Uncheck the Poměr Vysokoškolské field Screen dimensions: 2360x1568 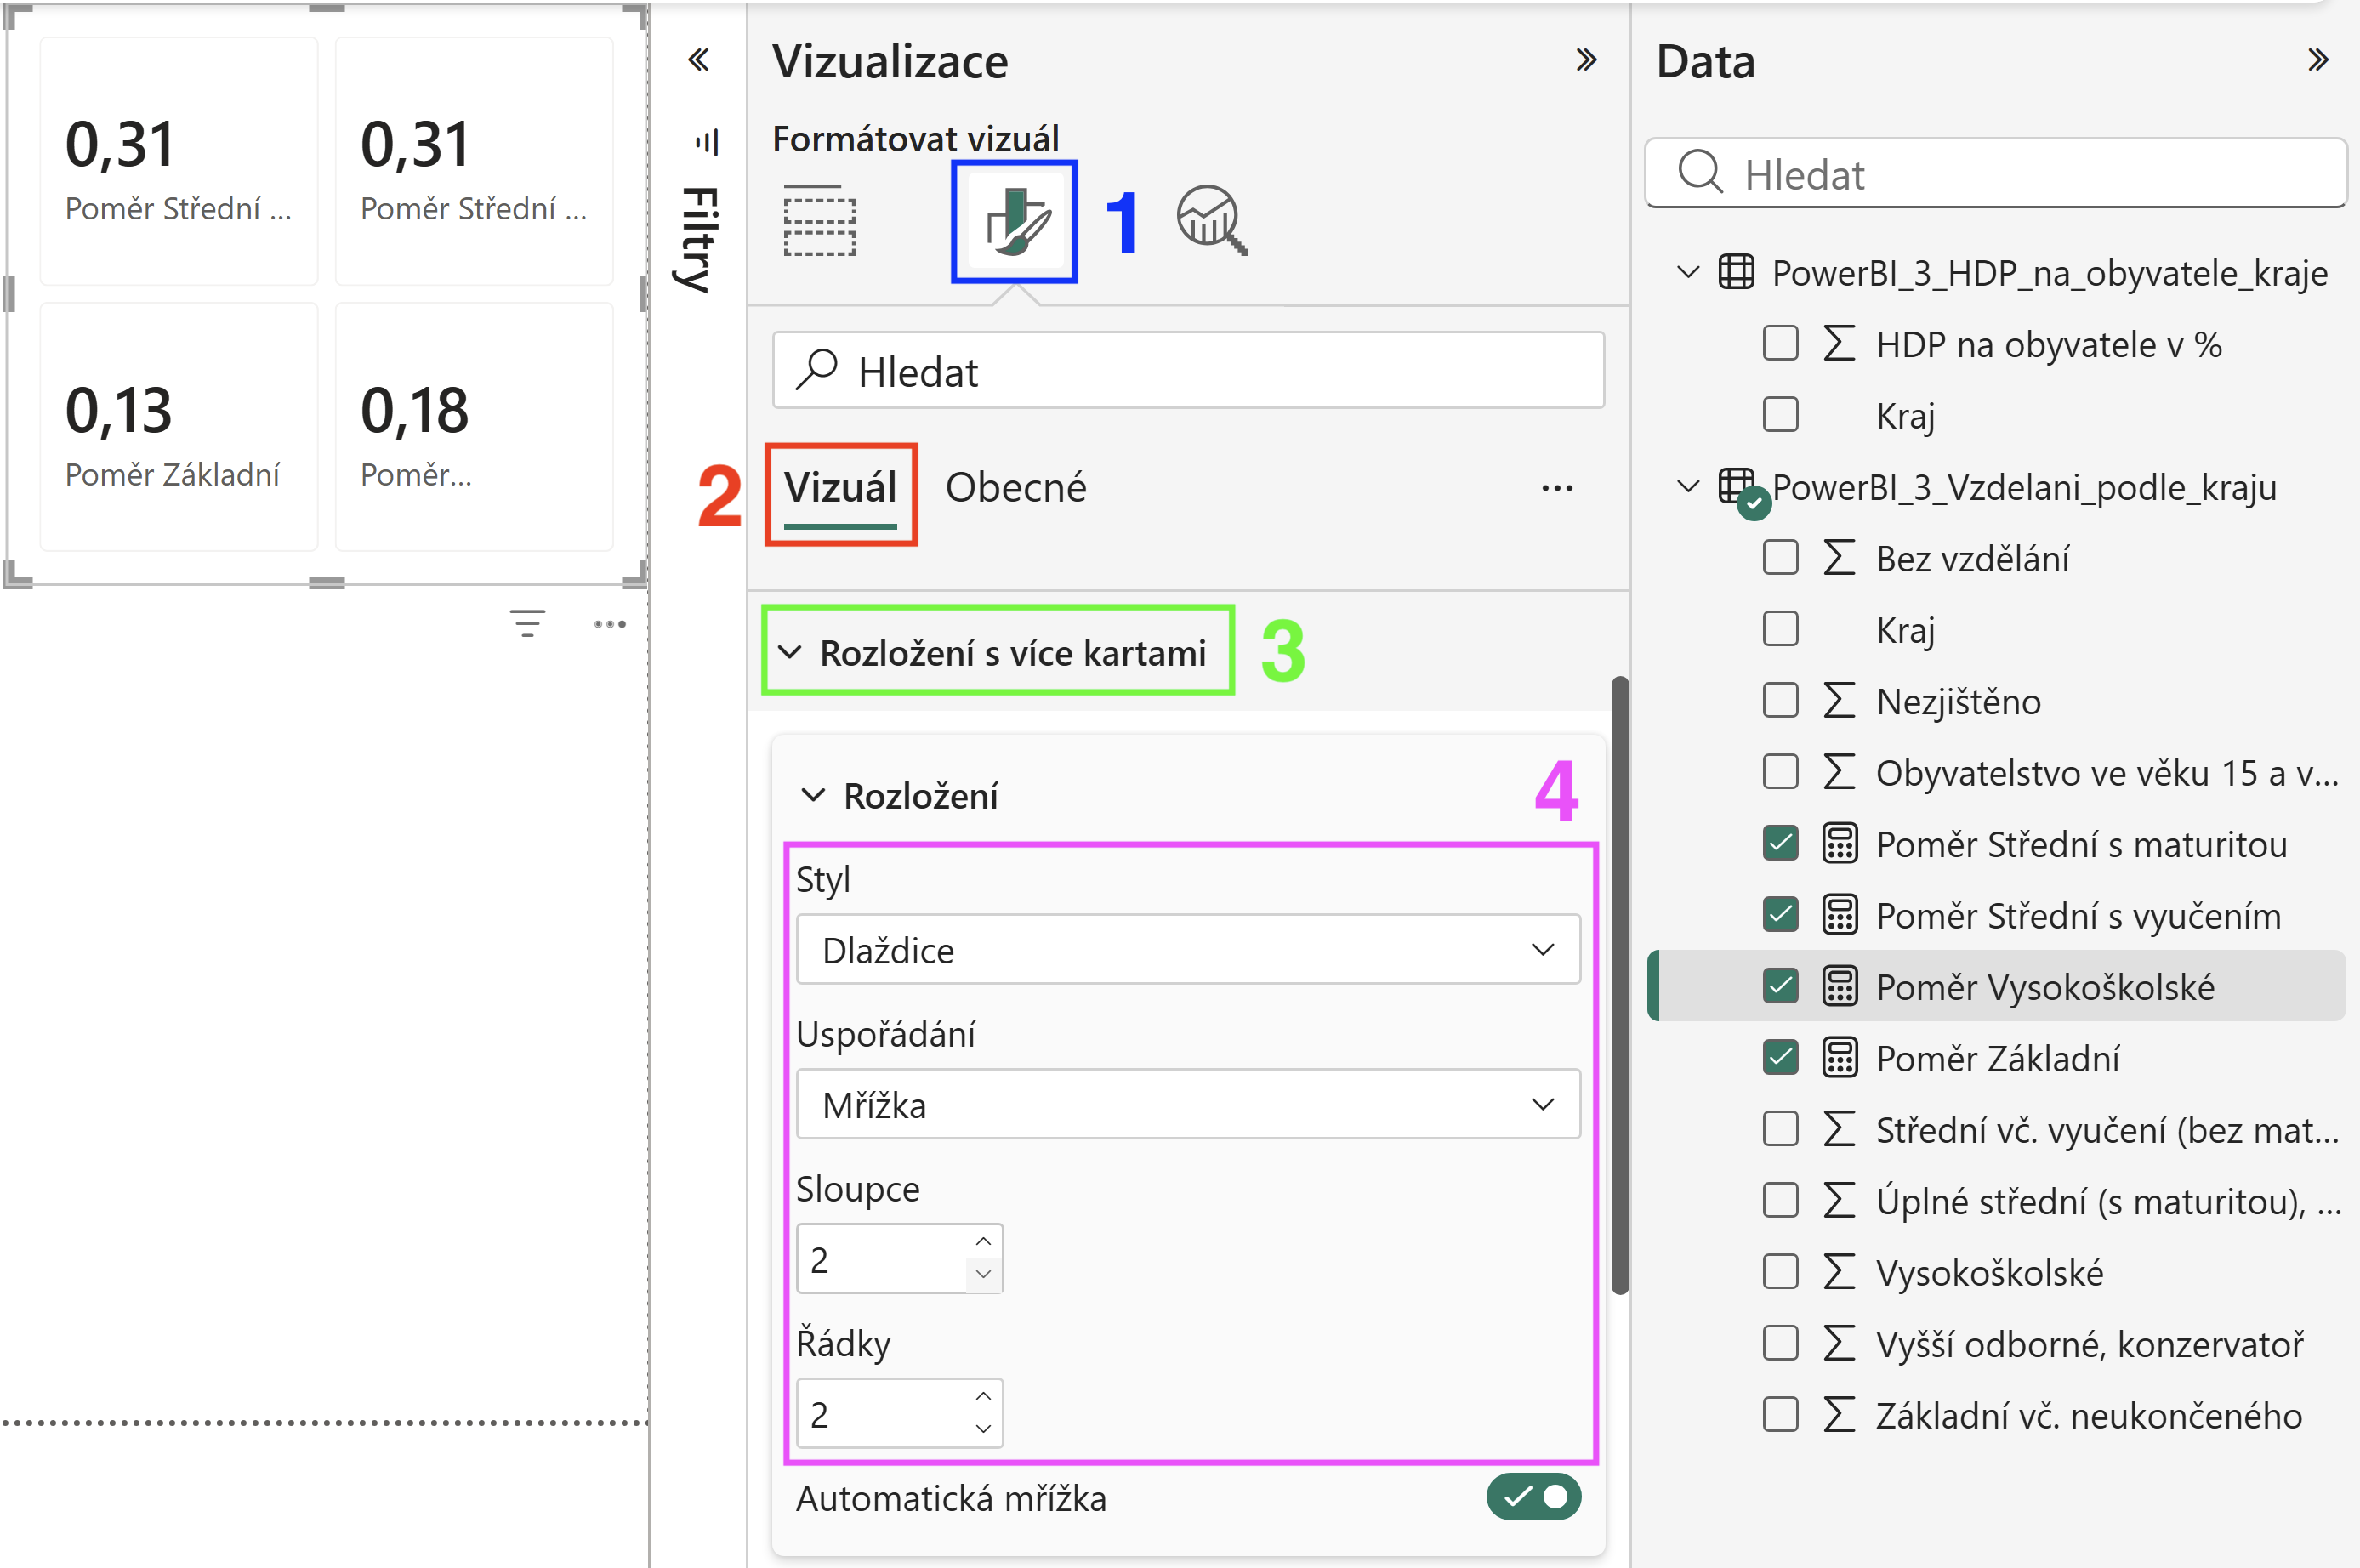(1780, 986)
